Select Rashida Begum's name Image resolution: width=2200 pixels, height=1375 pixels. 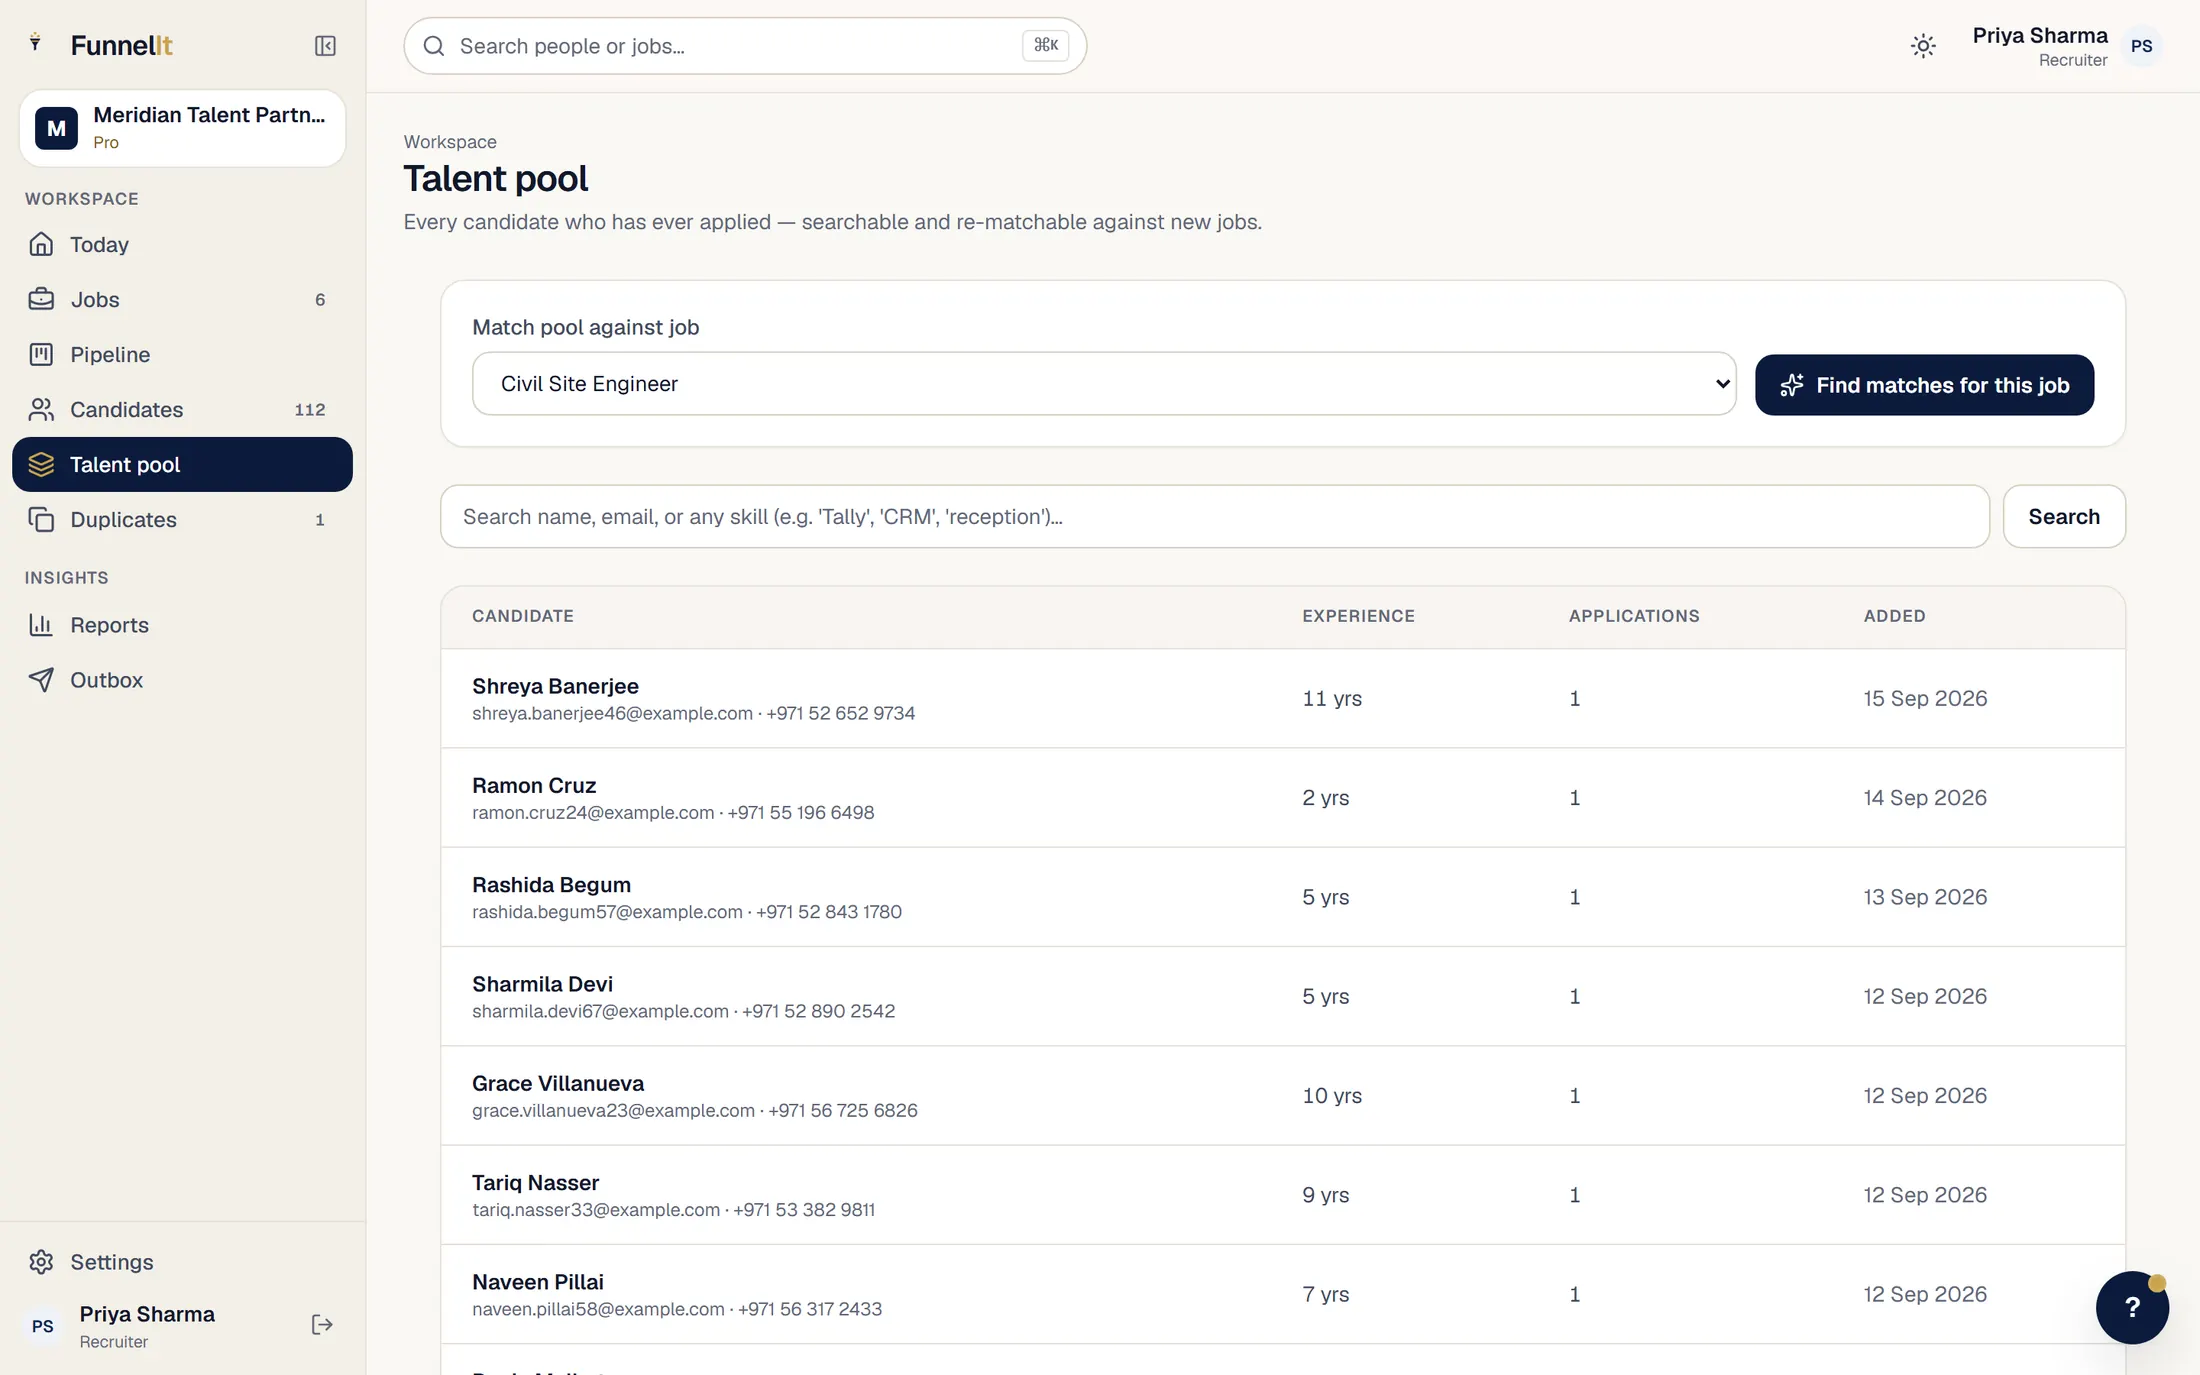tap(551, 885)
